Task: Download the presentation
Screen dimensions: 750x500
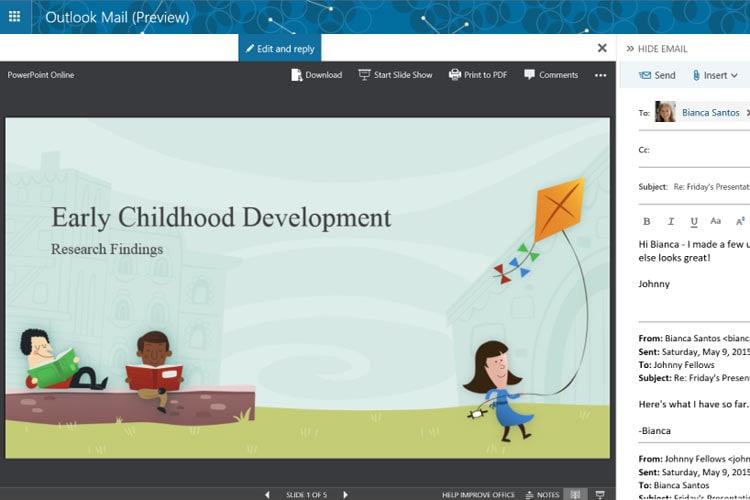Action: pyautogui.click(x=316, y=75)
